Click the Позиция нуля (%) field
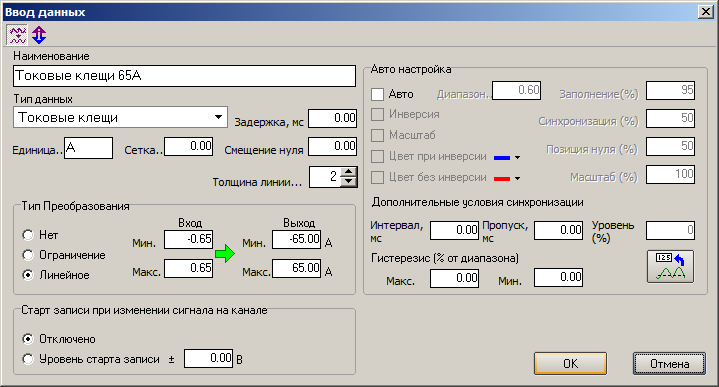This screenshot has width=719, height=387. (670, 147)
